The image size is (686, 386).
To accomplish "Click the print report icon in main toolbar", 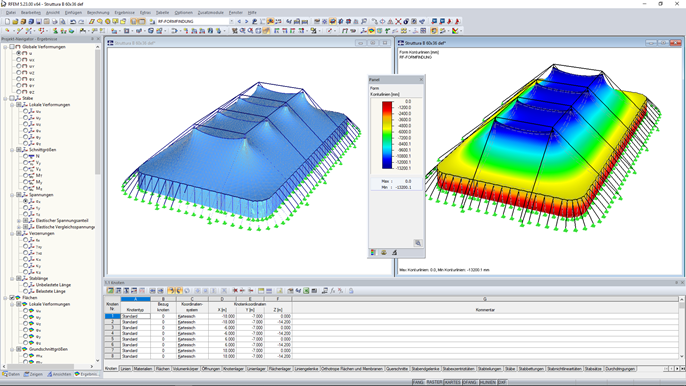I will [x=55, y=21].
